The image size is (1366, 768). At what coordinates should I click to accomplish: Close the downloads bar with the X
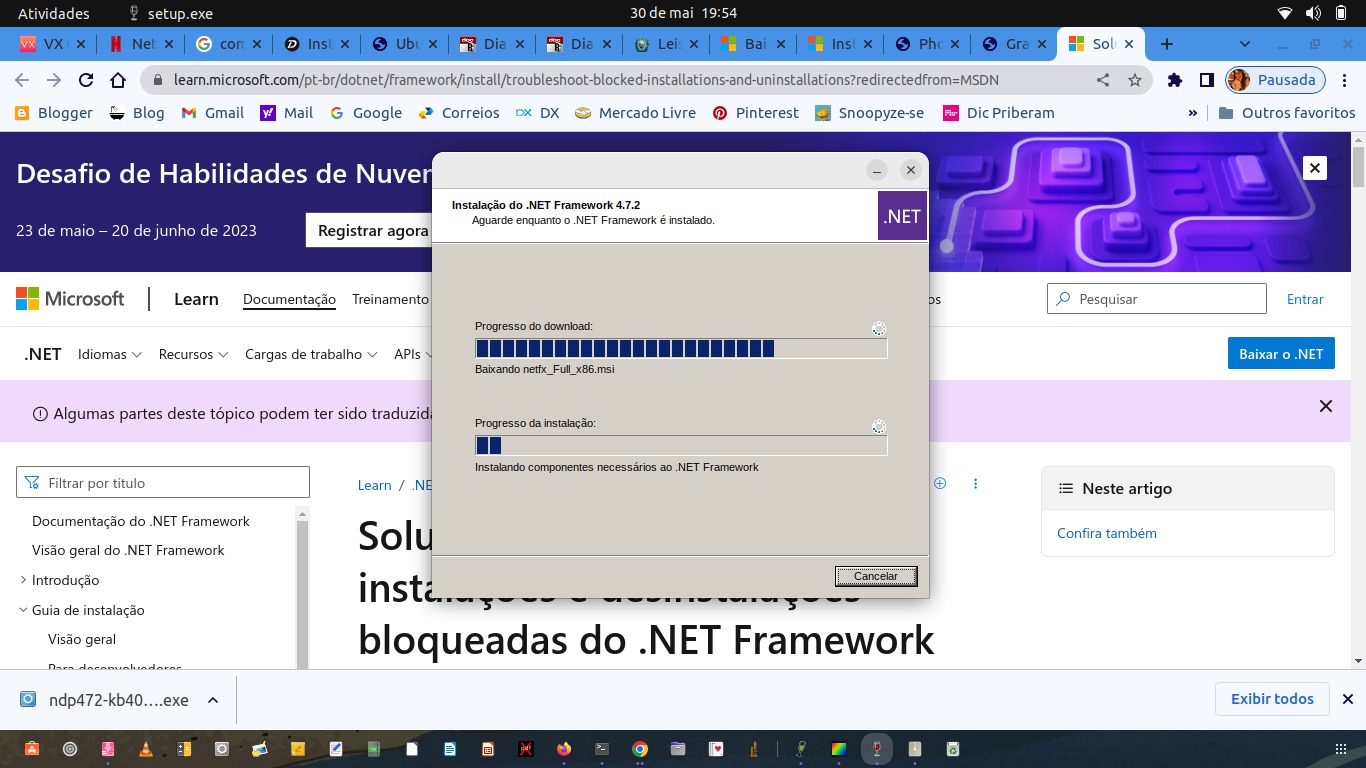coord(1348,699)
